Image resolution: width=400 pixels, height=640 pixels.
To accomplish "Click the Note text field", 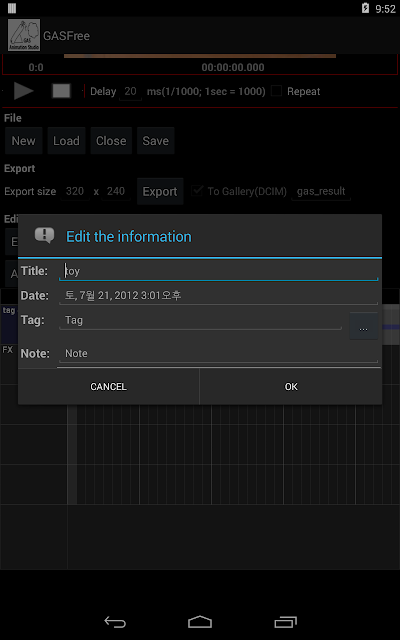I will 219,353.
